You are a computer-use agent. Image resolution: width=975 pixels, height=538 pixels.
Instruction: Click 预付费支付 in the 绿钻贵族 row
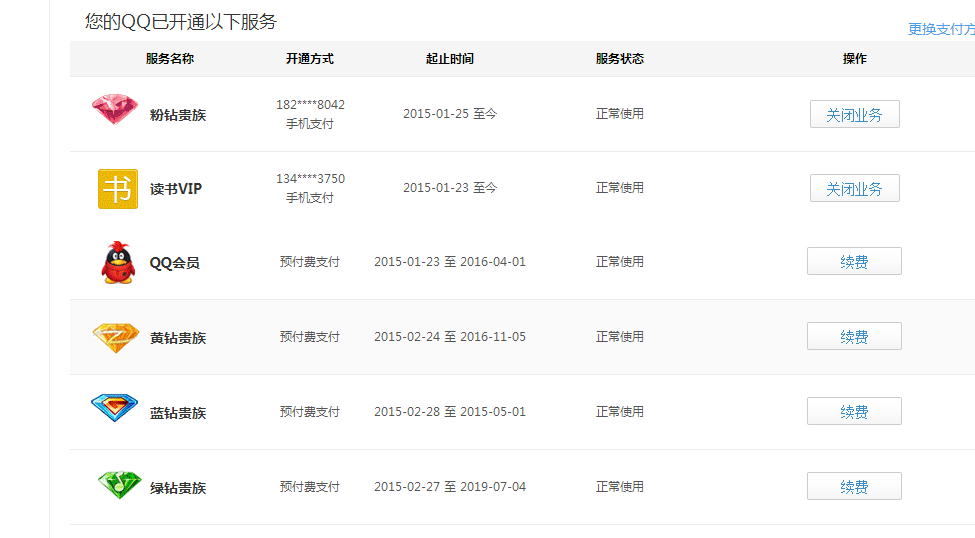(310, 486)
